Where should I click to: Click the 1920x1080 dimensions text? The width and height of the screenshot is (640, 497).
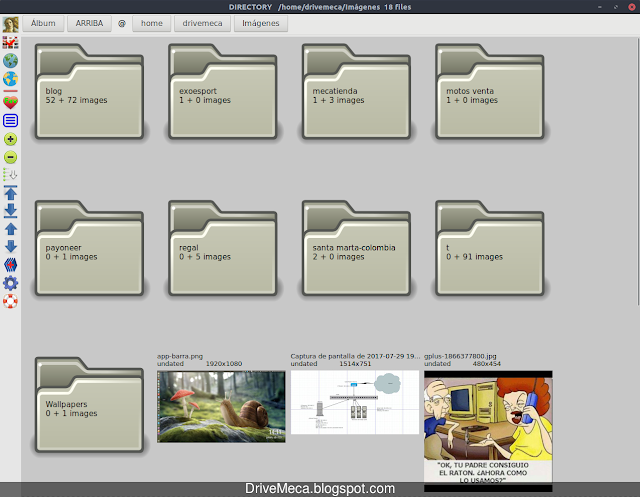pos(224,364)
